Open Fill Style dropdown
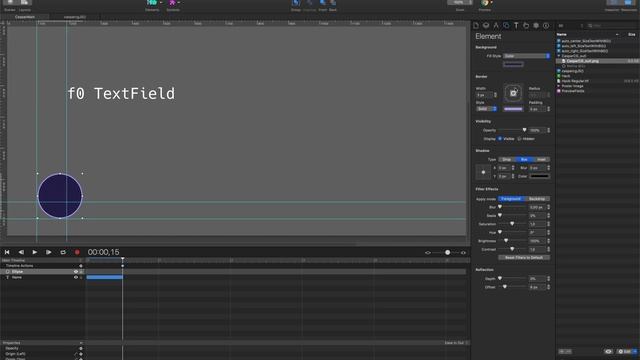The width and height of the screenshot is (640, 360). click(x=527, y=56)
